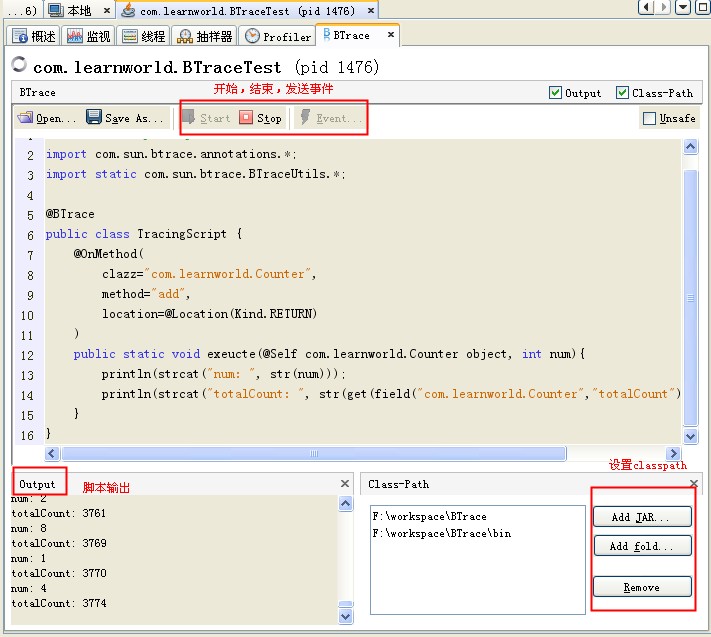This screenshot has height=637, width=711.
Task: Toggle the Output checkbox
Action: (x=556, y=93)
